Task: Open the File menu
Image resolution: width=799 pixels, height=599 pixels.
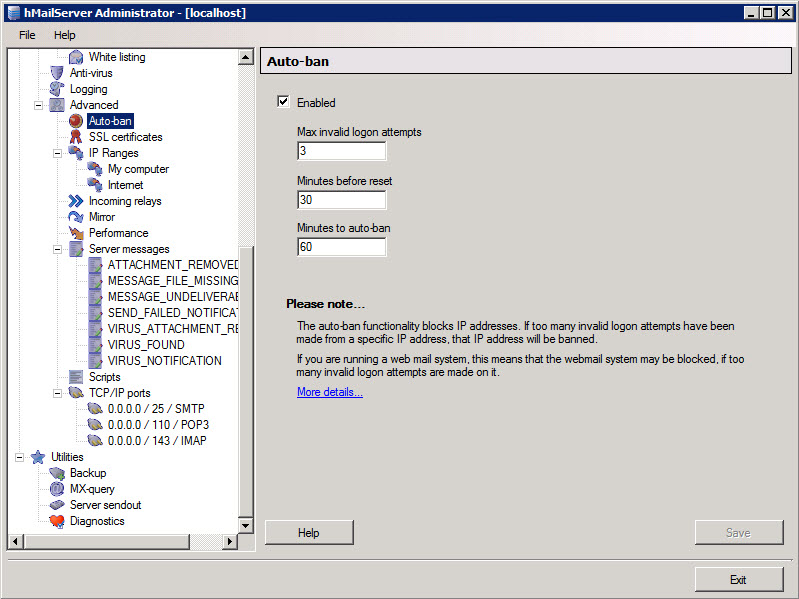Action: [x=27, y=35]
